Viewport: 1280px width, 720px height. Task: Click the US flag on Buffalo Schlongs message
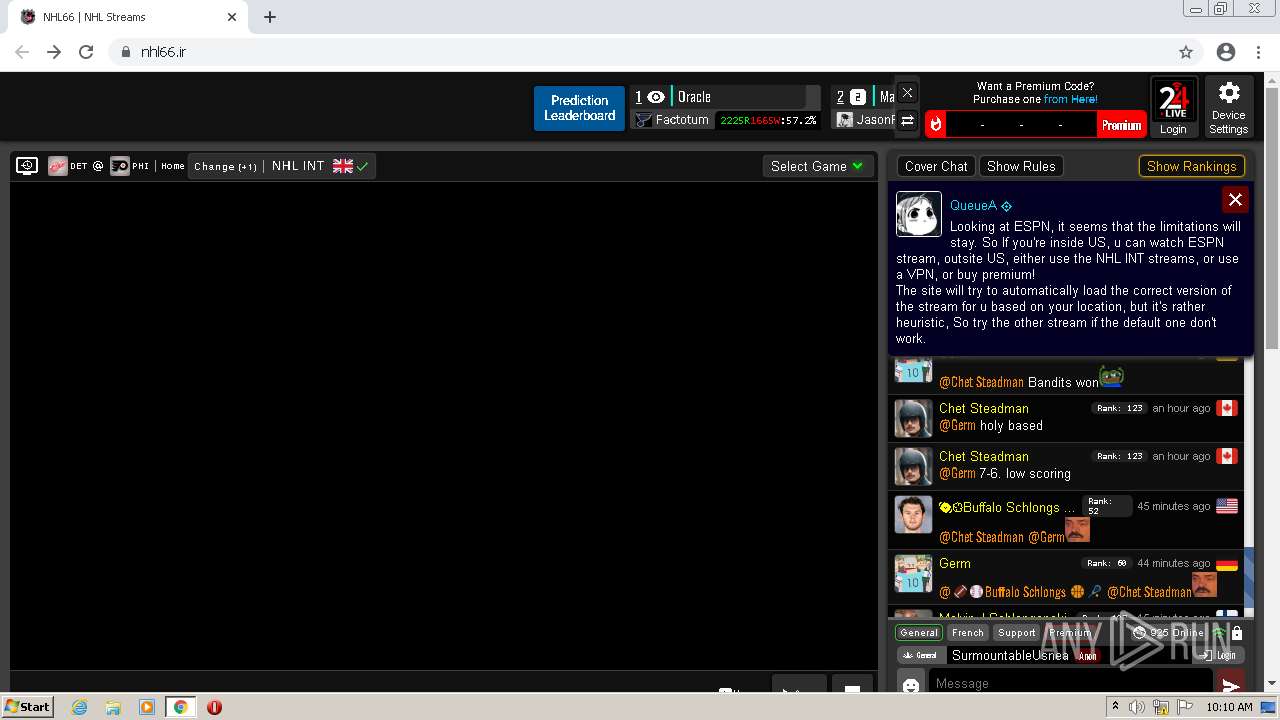(1226, 506)
